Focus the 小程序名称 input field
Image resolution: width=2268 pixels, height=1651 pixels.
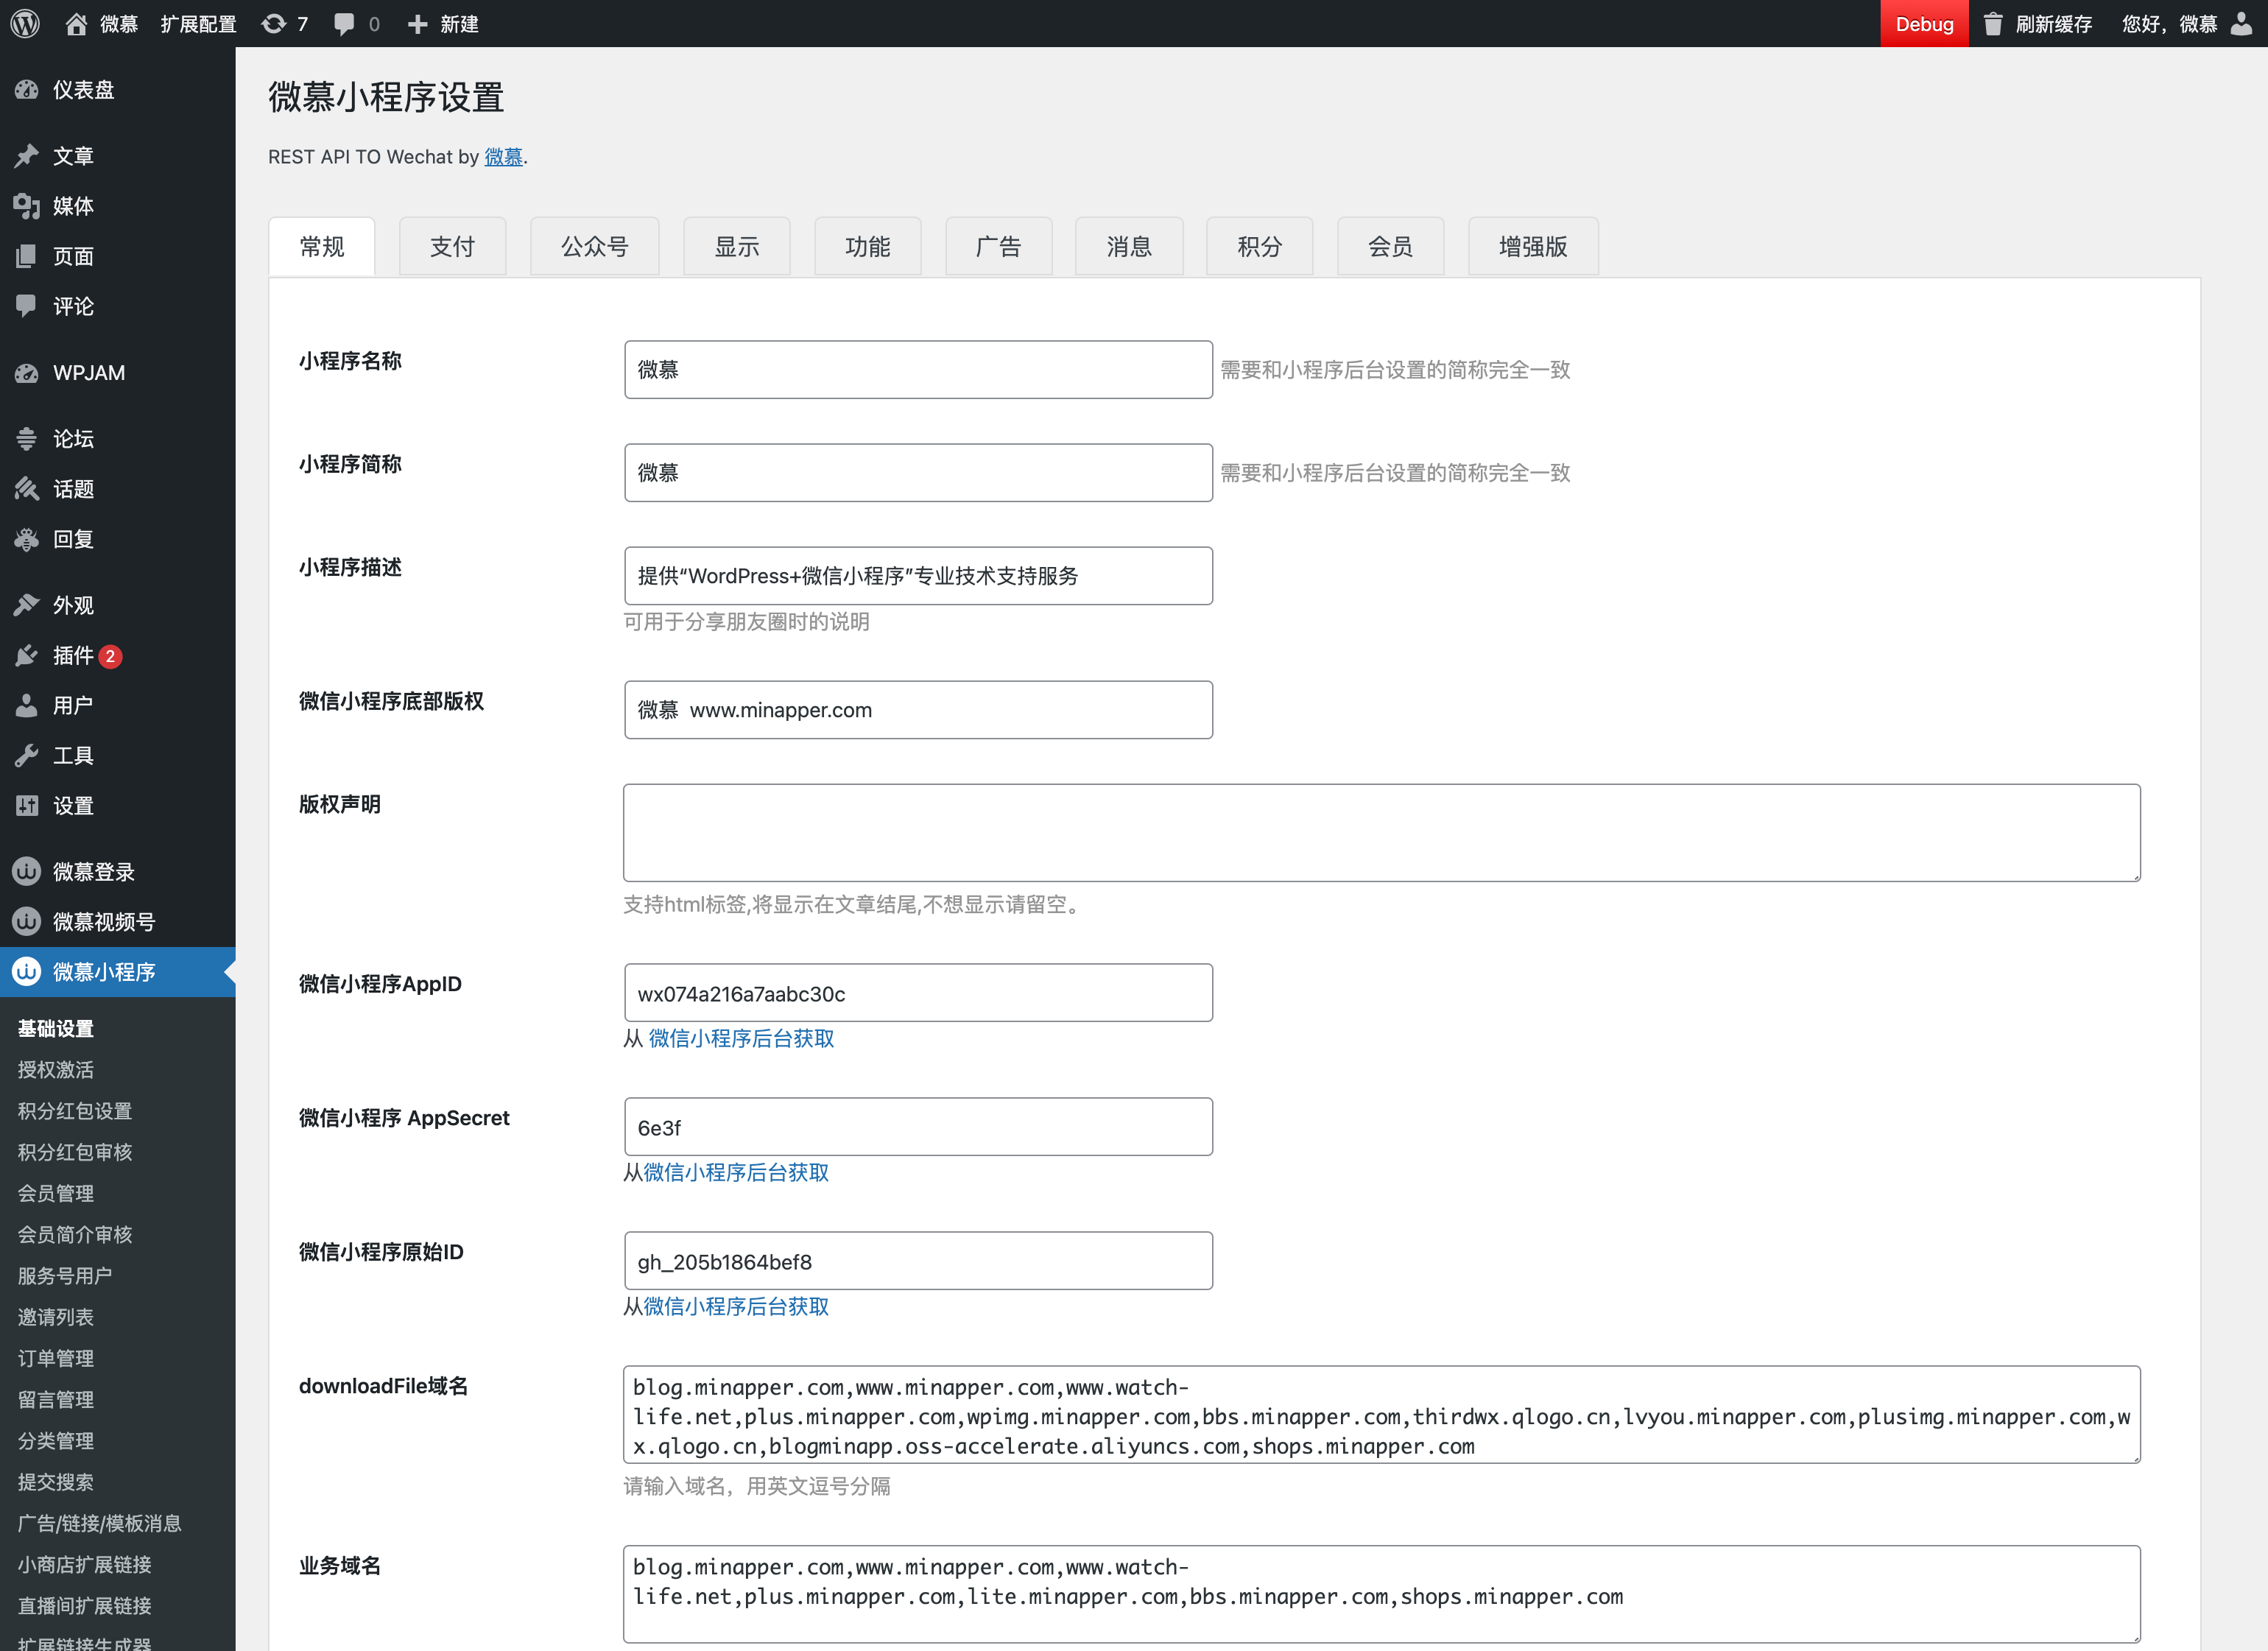(x=918, y=369)
